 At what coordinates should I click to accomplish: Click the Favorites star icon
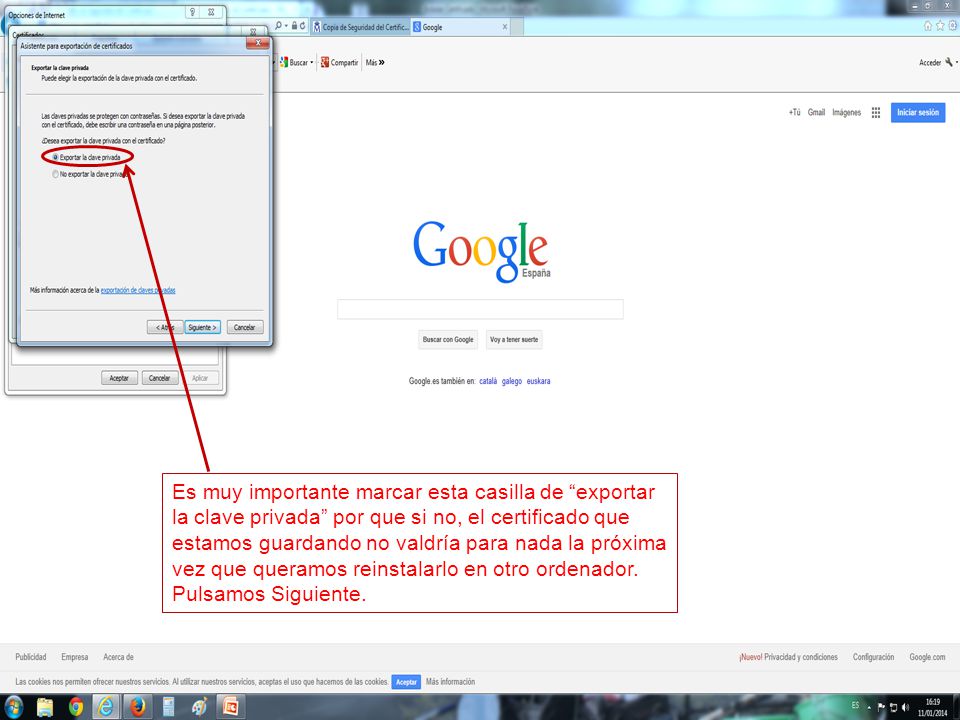point(940,26)
